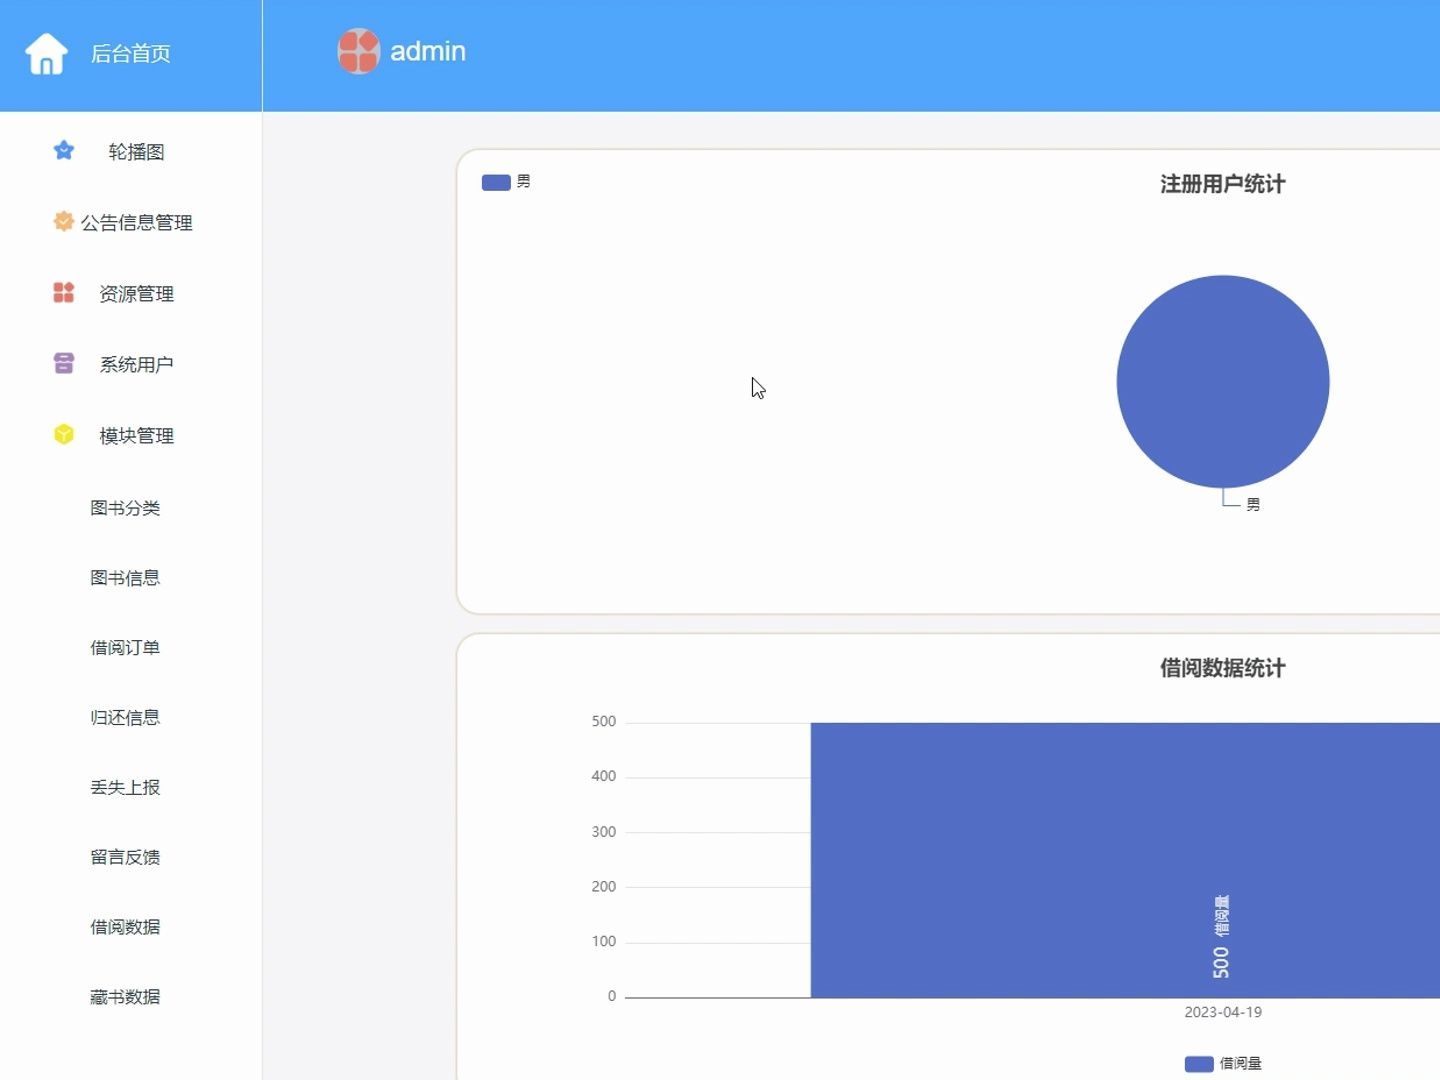This screenshot has width=1440, height=1080.
Task: Click the admin avatar icon
Action: (359, 51)
